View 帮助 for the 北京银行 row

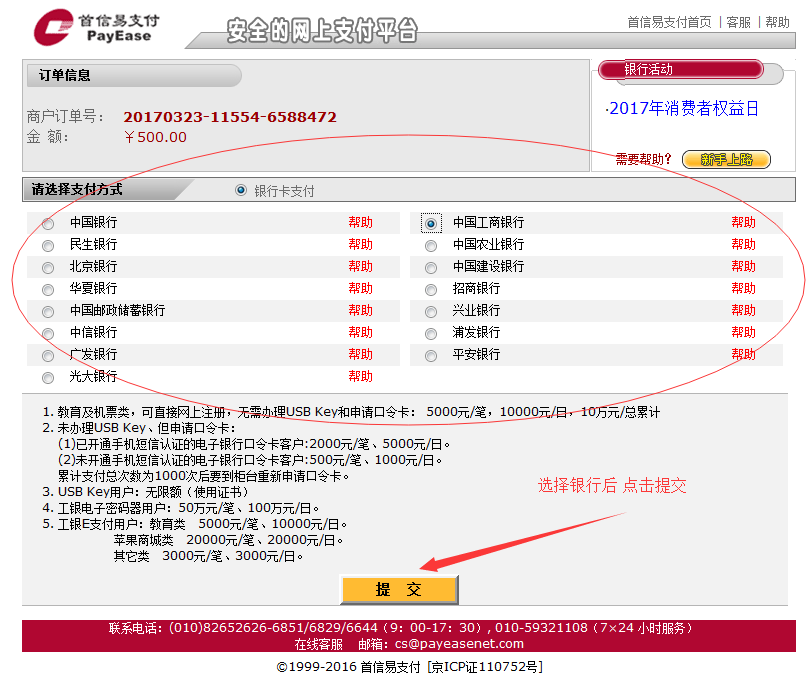pyautogui.click(x=360, y=267)
